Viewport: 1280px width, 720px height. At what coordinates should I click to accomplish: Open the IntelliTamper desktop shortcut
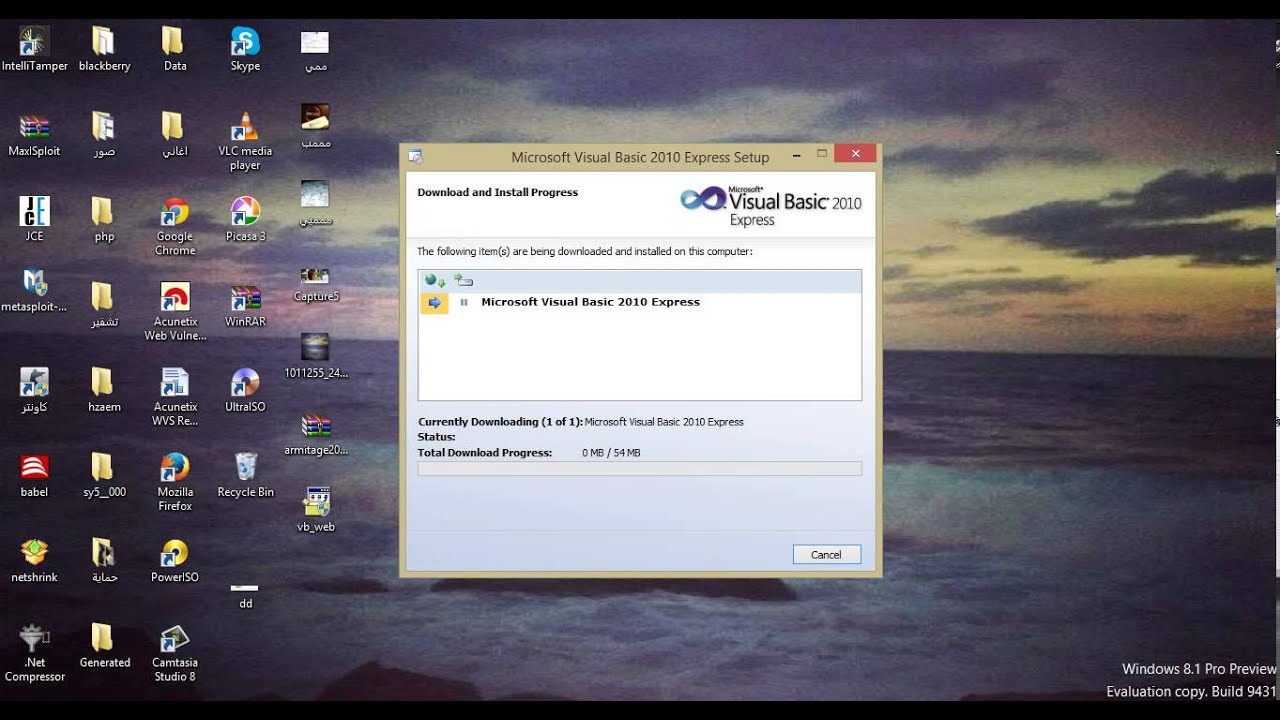coord(35,42)
